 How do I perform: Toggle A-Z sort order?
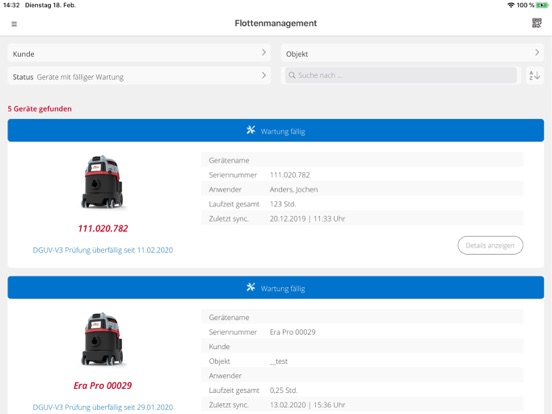(x=534, y=75)
